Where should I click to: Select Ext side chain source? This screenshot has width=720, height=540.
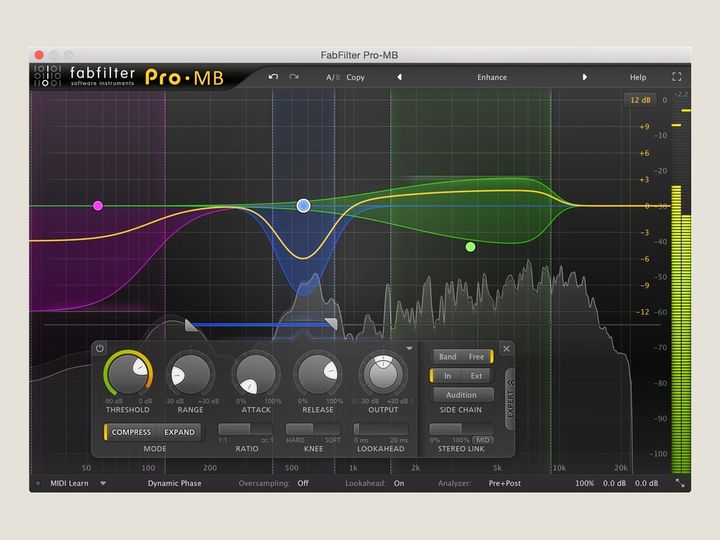(x=476, y=376)
